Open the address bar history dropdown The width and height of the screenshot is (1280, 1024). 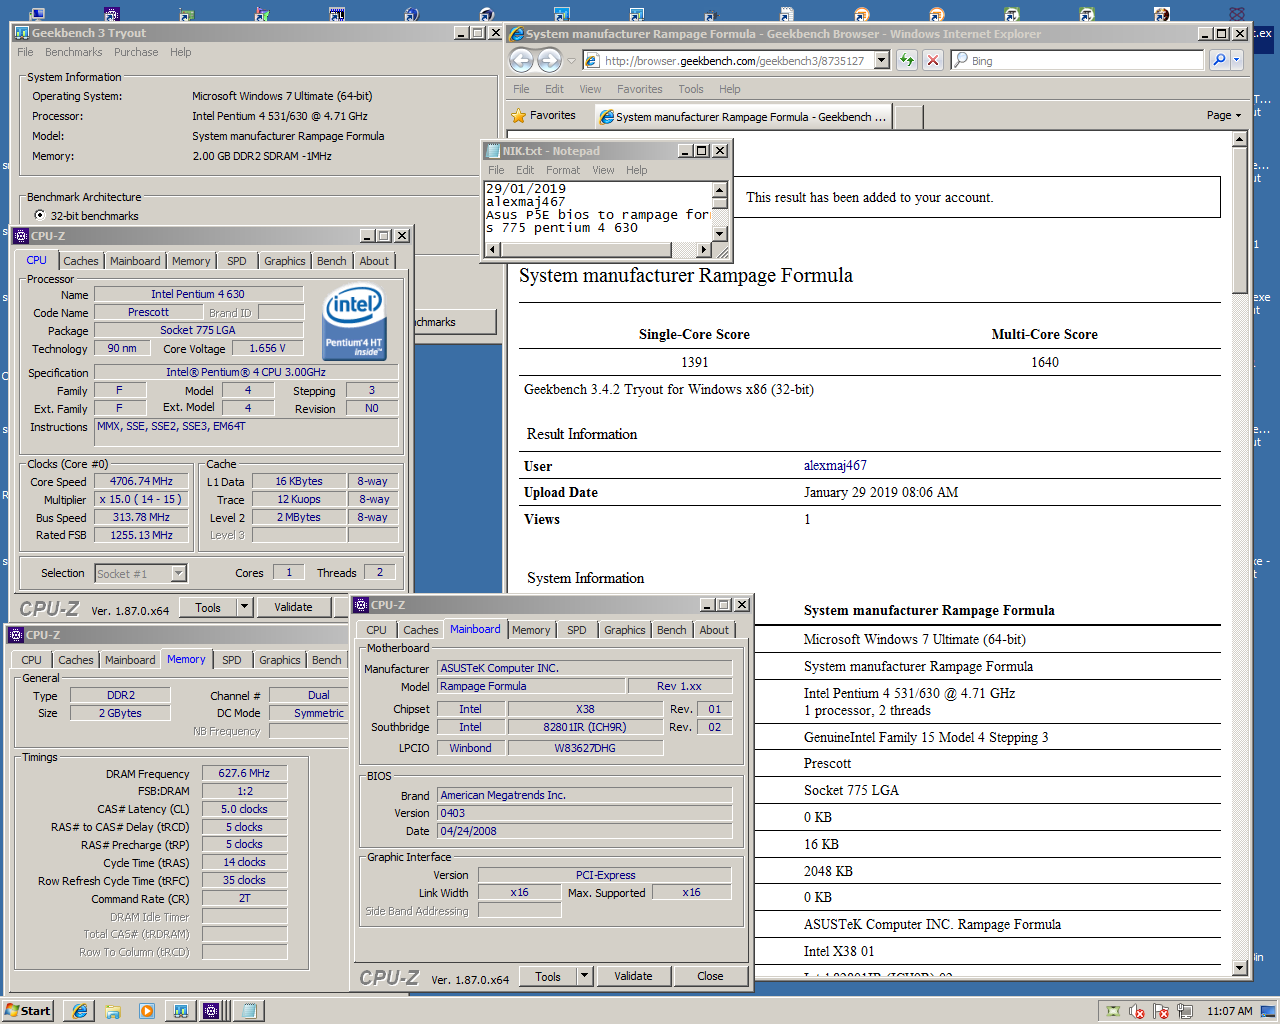(x=882, y=60)
